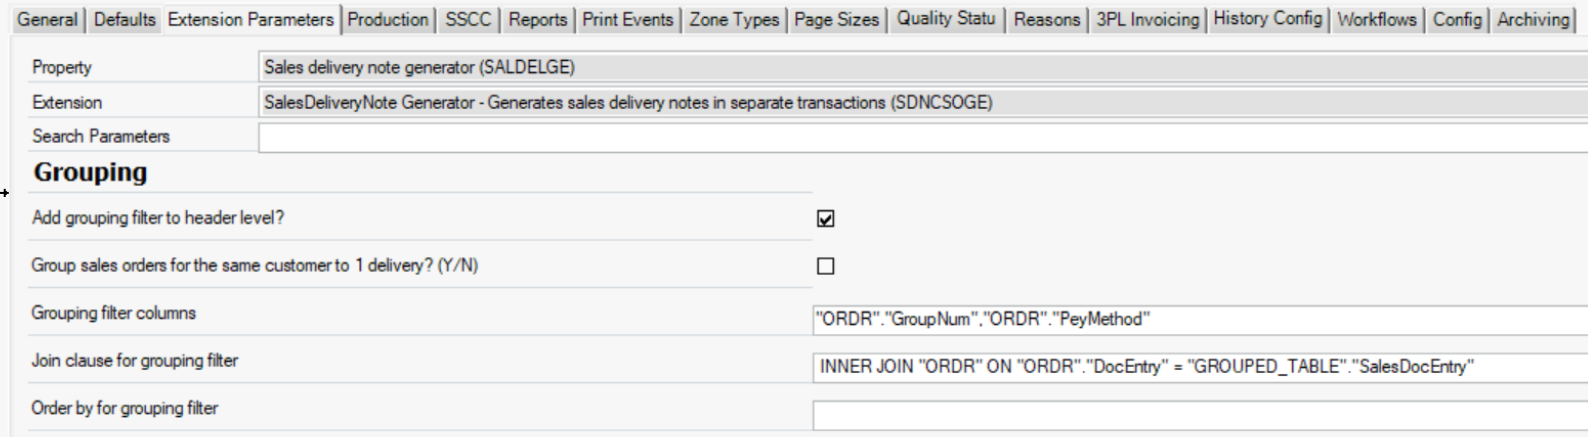This screenshot has height=437, width=1588.
Task: Click the Search Parameters input field
Action: click(x=920, y=137)
